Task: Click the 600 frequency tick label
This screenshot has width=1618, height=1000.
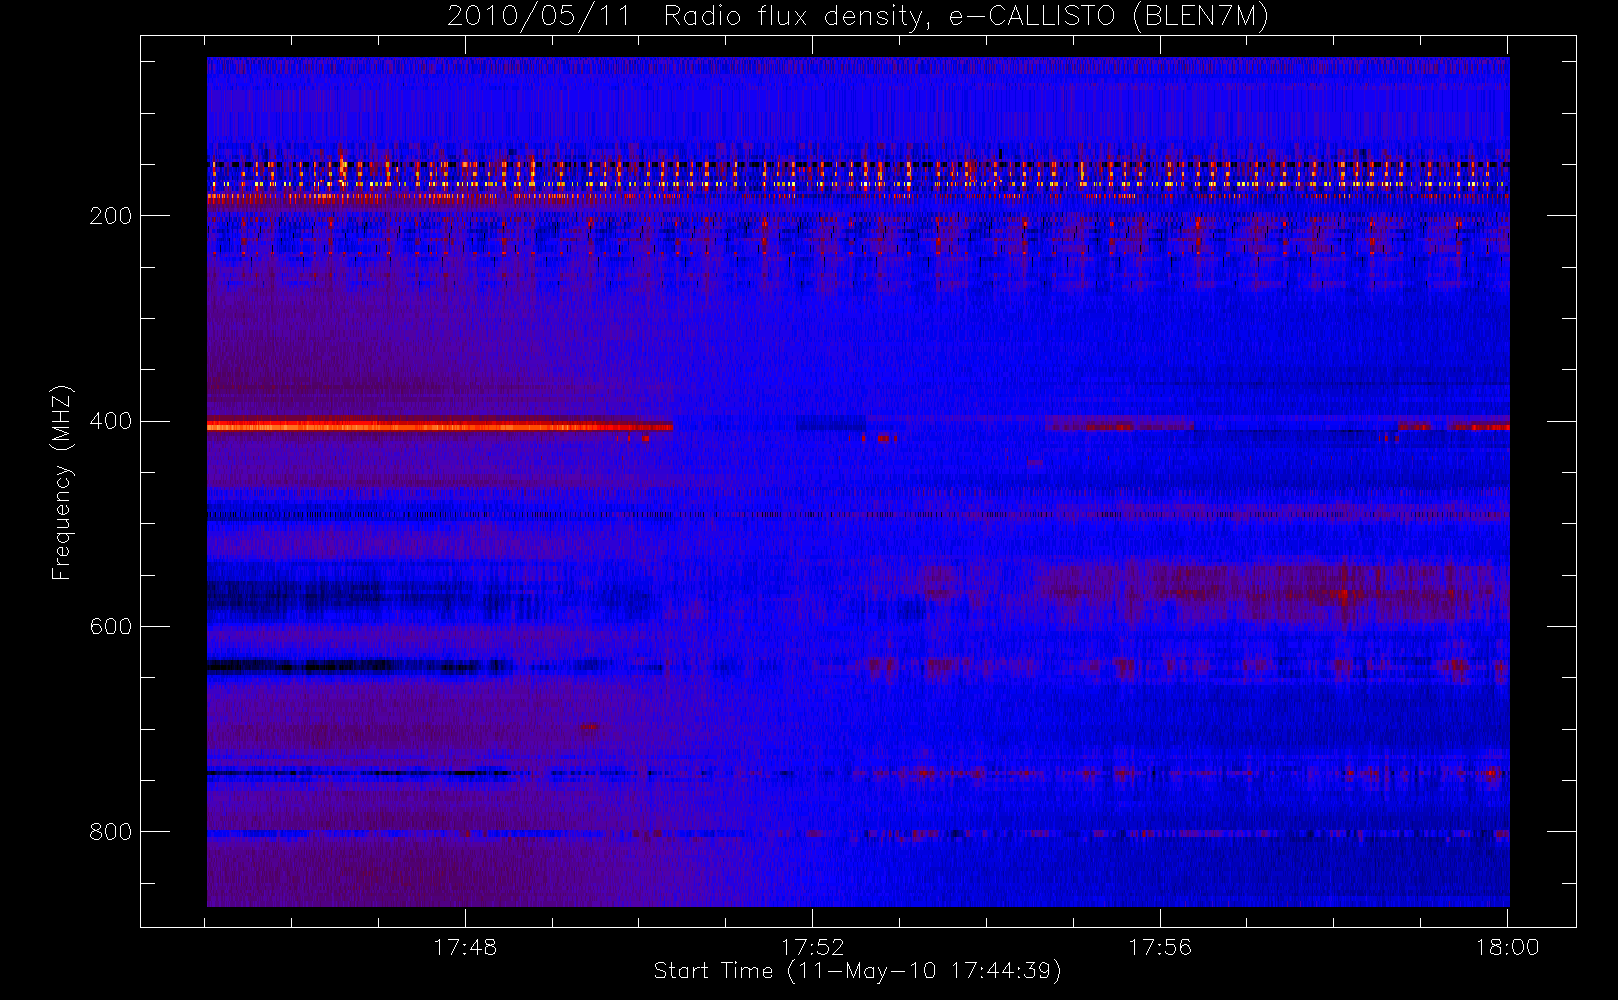Action: [110, 627]
